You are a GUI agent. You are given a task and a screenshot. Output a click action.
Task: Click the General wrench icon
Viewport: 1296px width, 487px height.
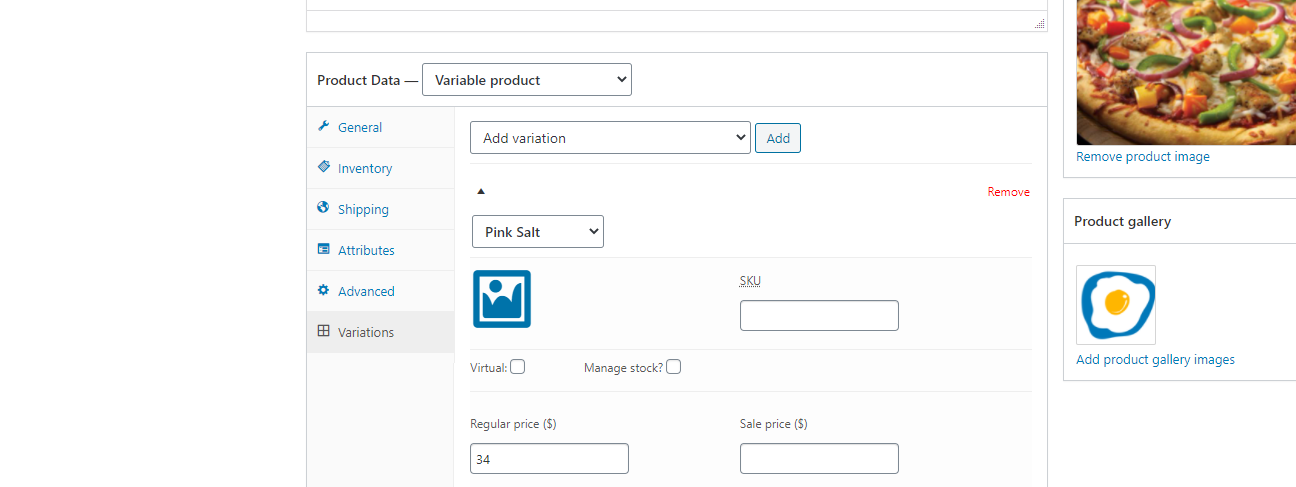323,126
